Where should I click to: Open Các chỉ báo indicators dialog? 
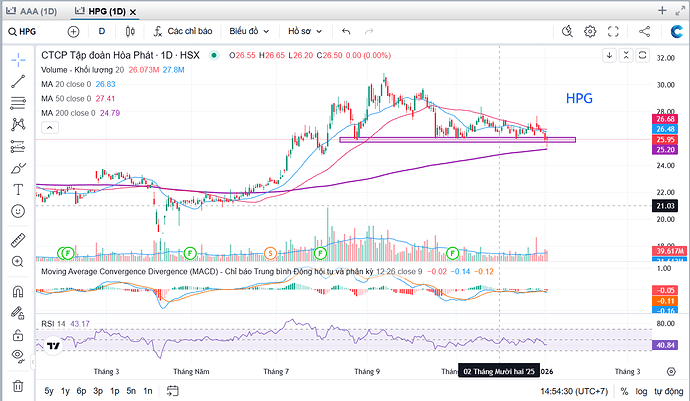coord(183,31)
